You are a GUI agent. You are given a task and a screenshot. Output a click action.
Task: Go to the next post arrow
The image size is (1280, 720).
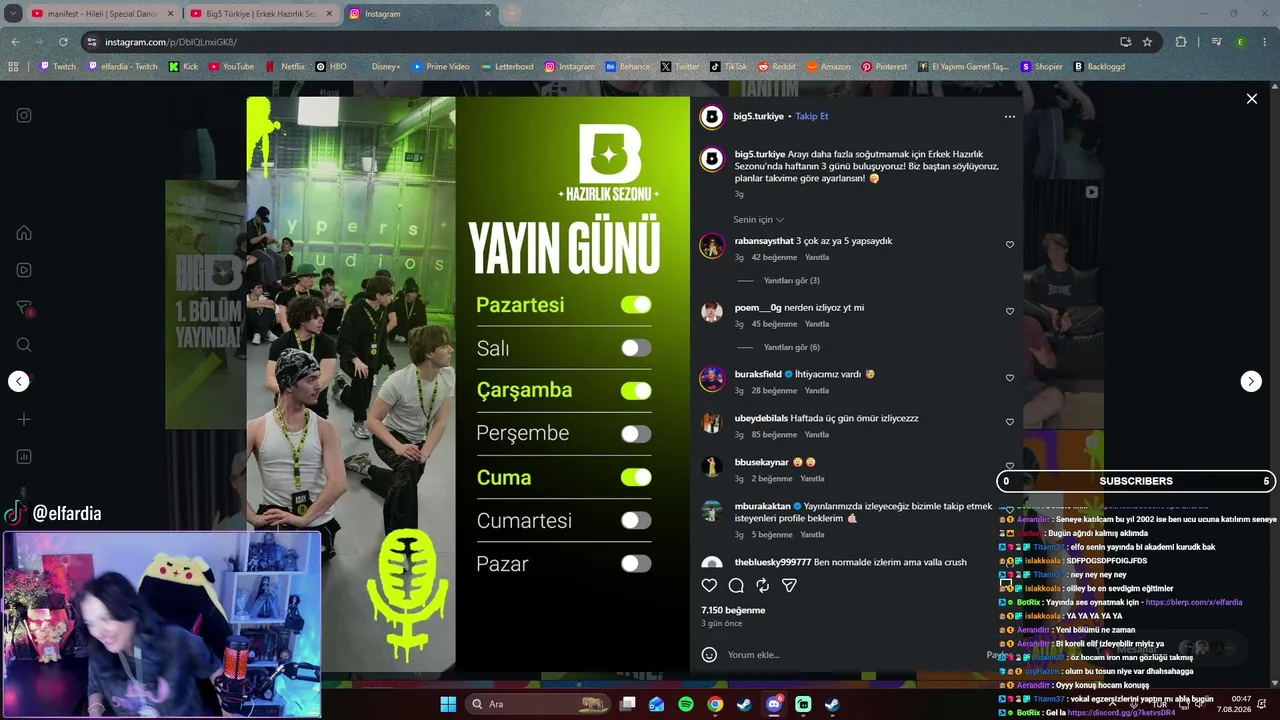pyautogui.click(x=1251, y=381)
